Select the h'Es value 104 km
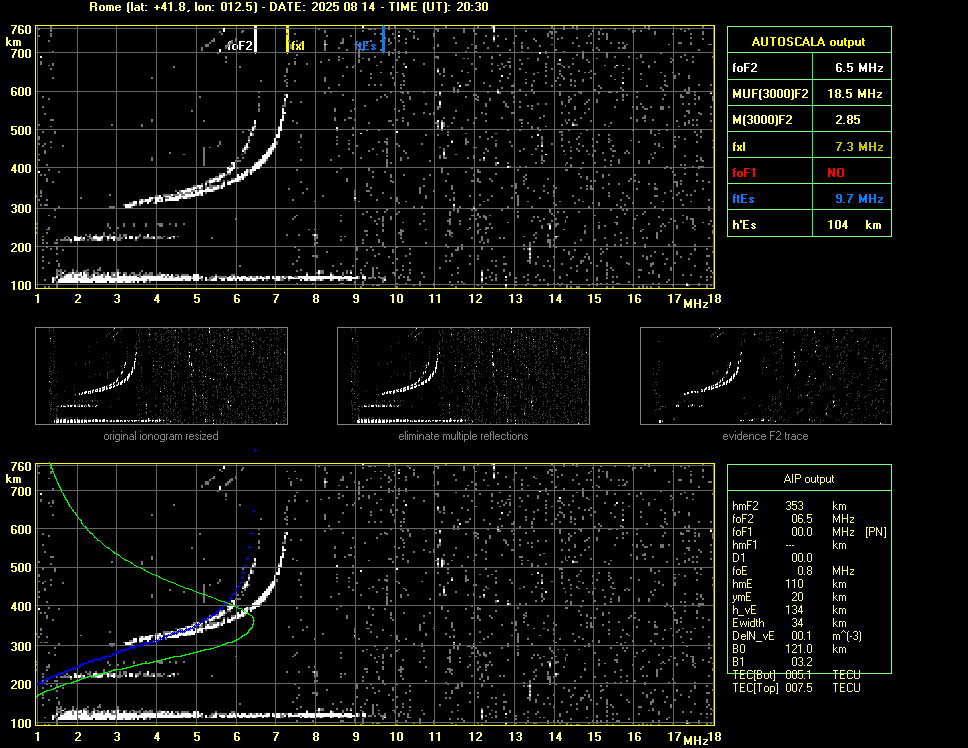 [854, 225]
